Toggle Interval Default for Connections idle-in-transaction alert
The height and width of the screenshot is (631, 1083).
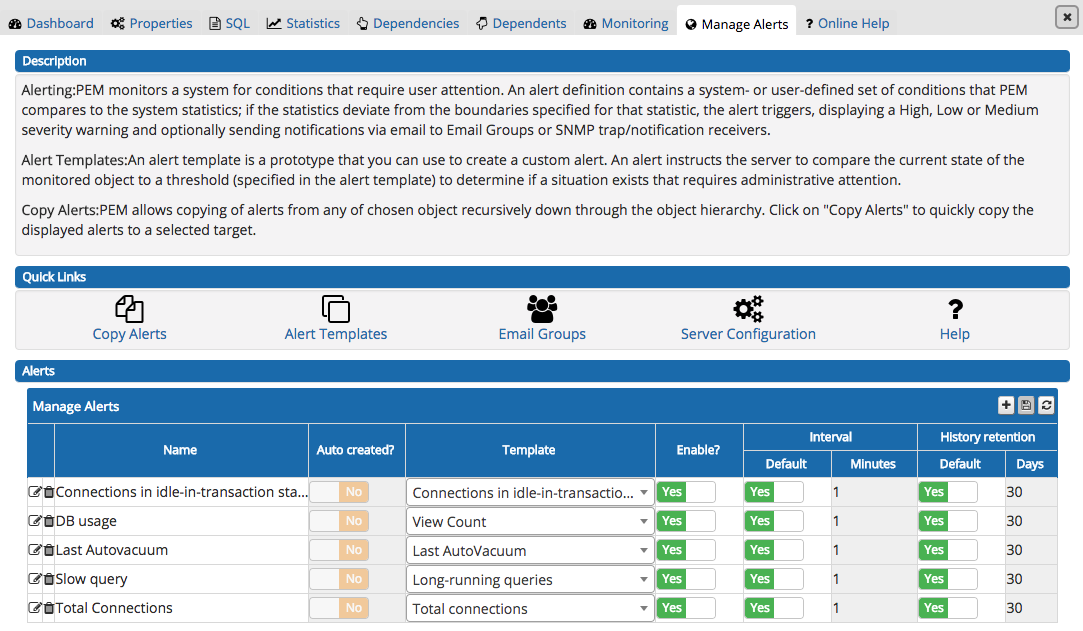(x=774, y=492)
